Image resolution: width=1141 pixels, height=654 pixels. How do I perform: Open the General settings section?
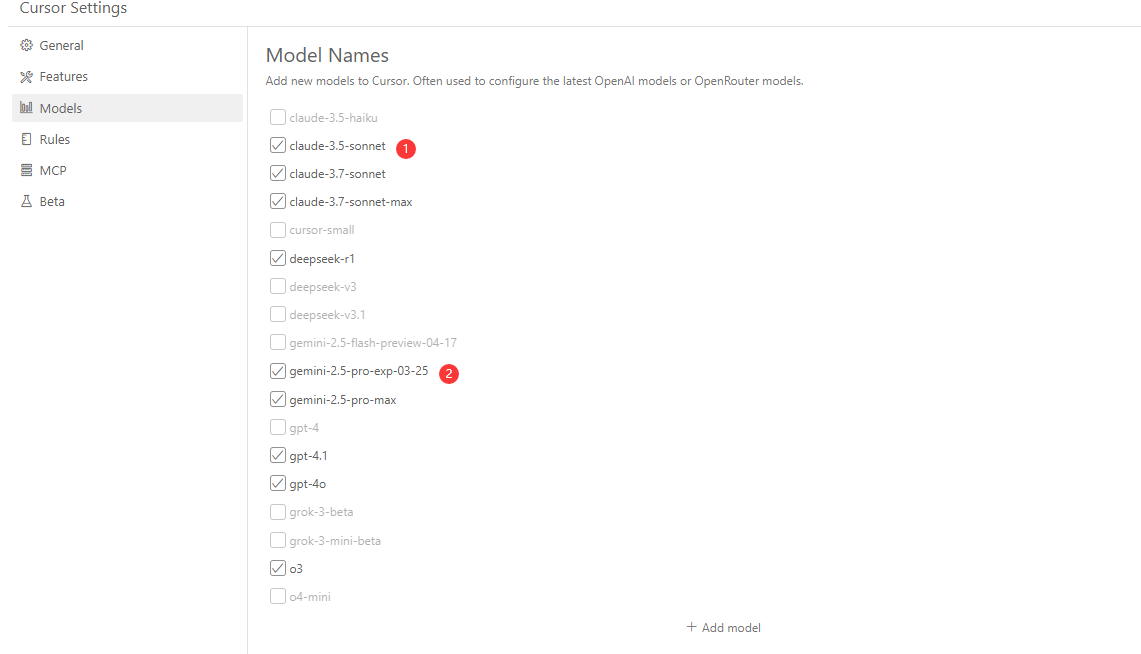[127, 45]
